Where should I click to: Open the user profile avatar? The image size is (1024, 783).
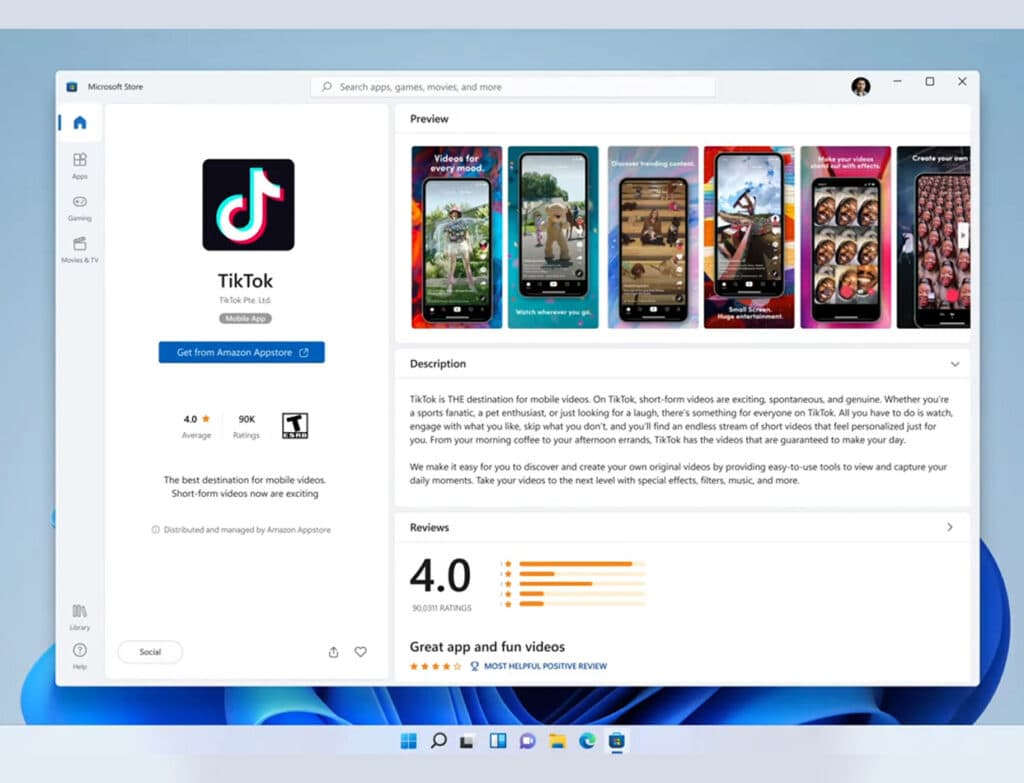point(861,86)
